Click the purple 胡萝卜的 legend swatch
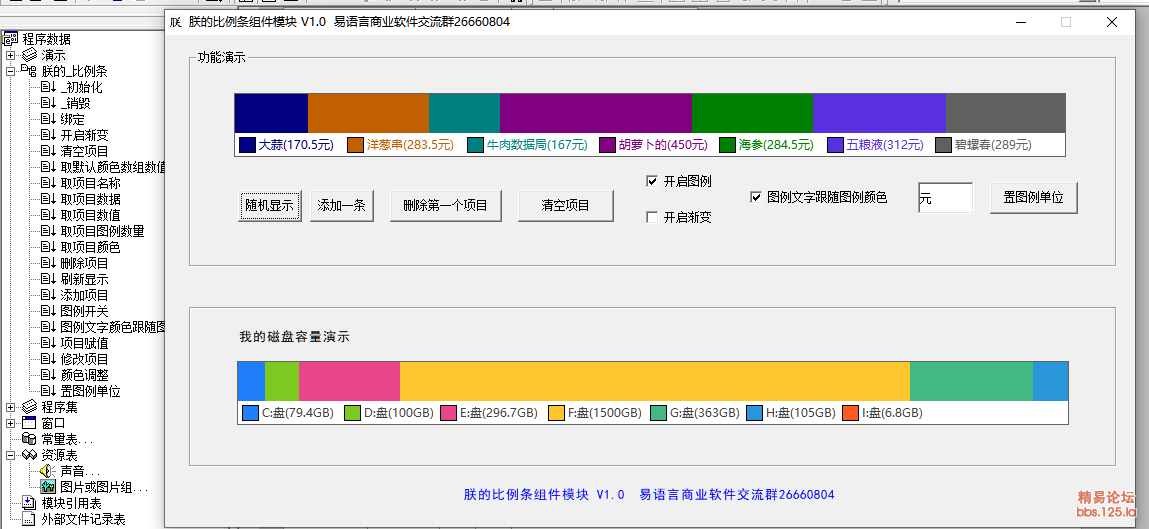The image size is (1149, 529). pyautogui.click(x=607, y=145)
